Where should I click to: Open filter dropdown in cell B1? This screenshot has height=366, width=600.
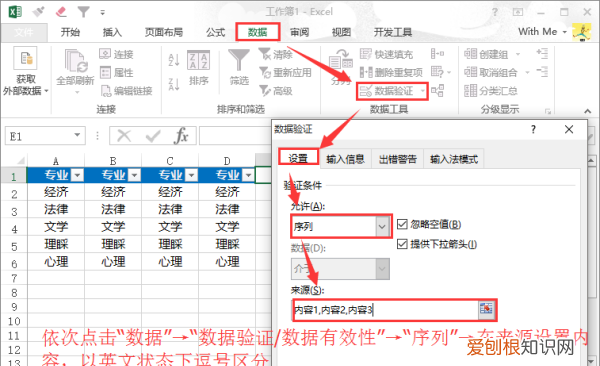[x=134, y=175]
